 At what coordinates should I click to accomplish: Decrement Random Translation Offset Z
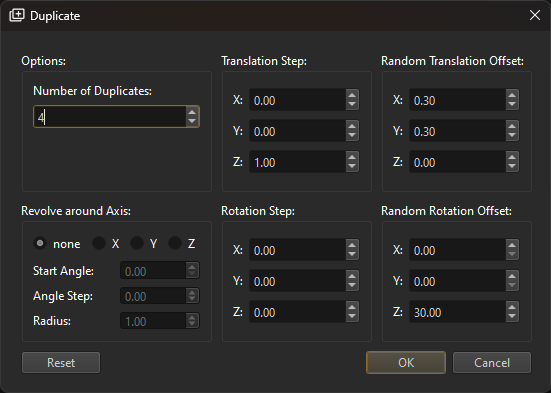tap(512, 166)
